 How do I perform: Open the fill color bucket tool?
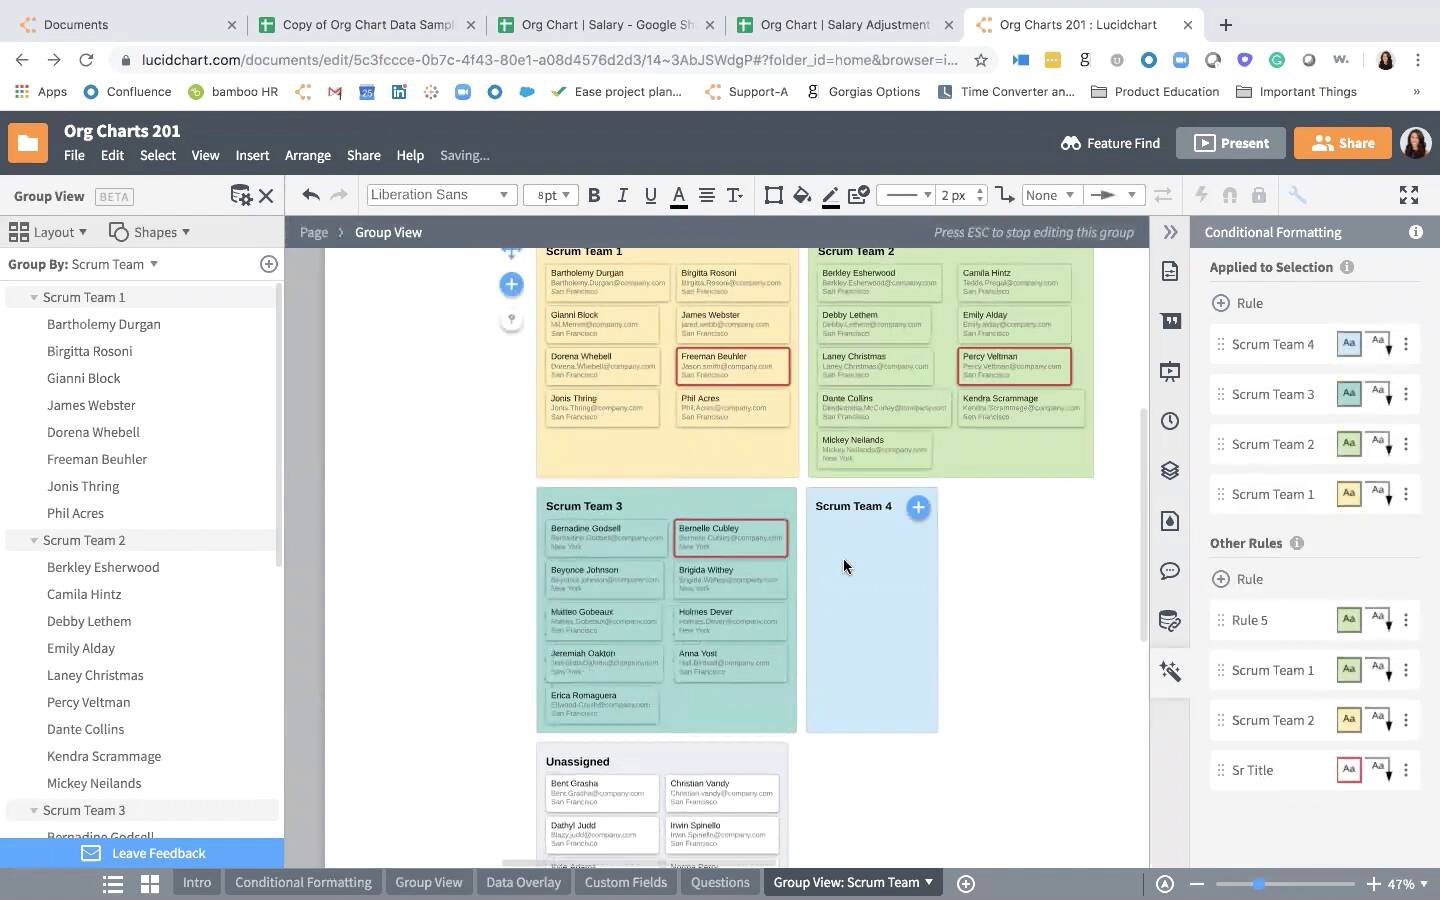[802, 195]
